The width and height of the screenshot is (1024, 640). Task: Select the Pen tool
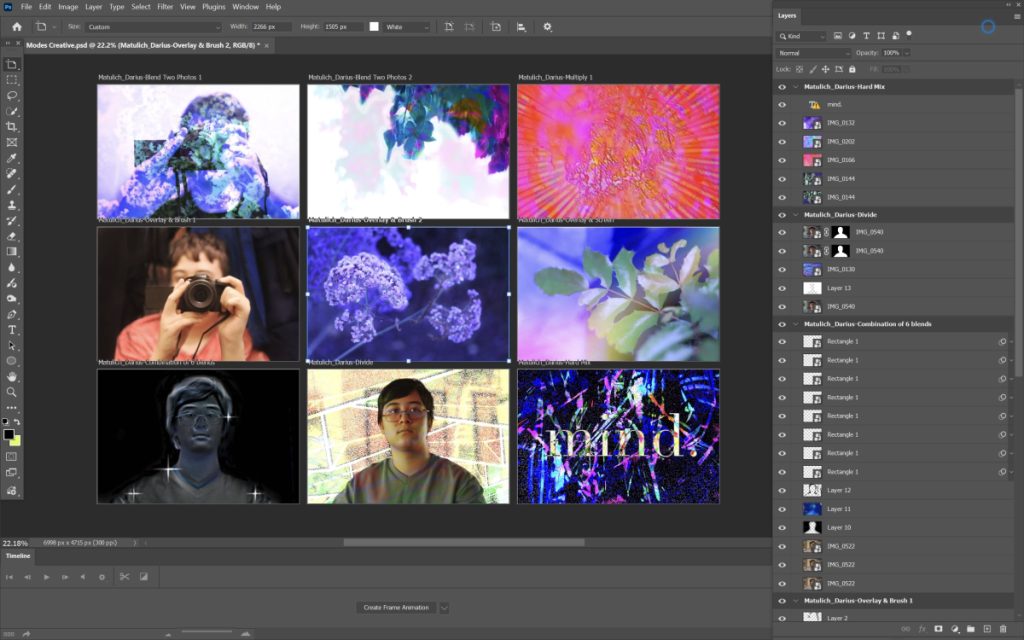coord(12,314)
